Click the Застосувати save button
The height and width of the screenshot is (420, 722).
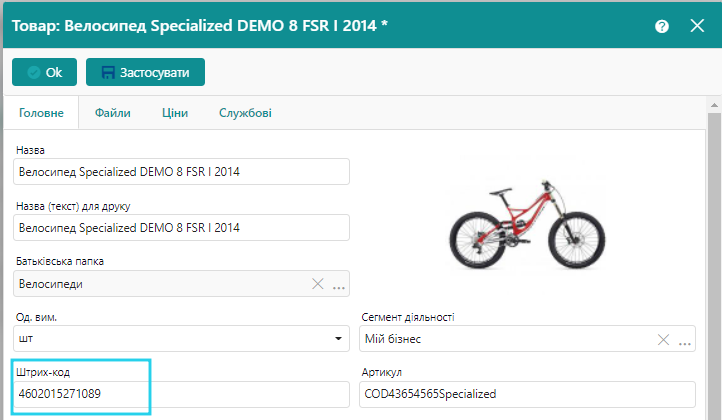145,72
